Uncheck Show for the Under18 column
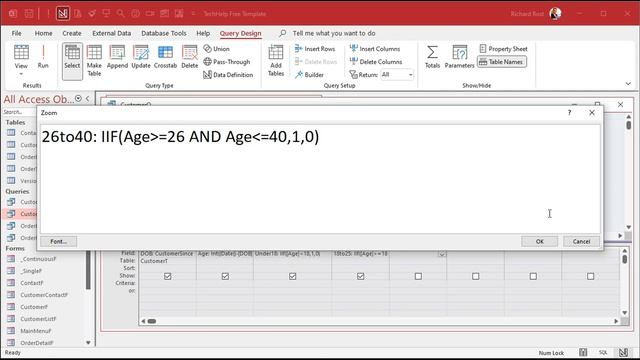The image size is (640, 360). (292, 276)
